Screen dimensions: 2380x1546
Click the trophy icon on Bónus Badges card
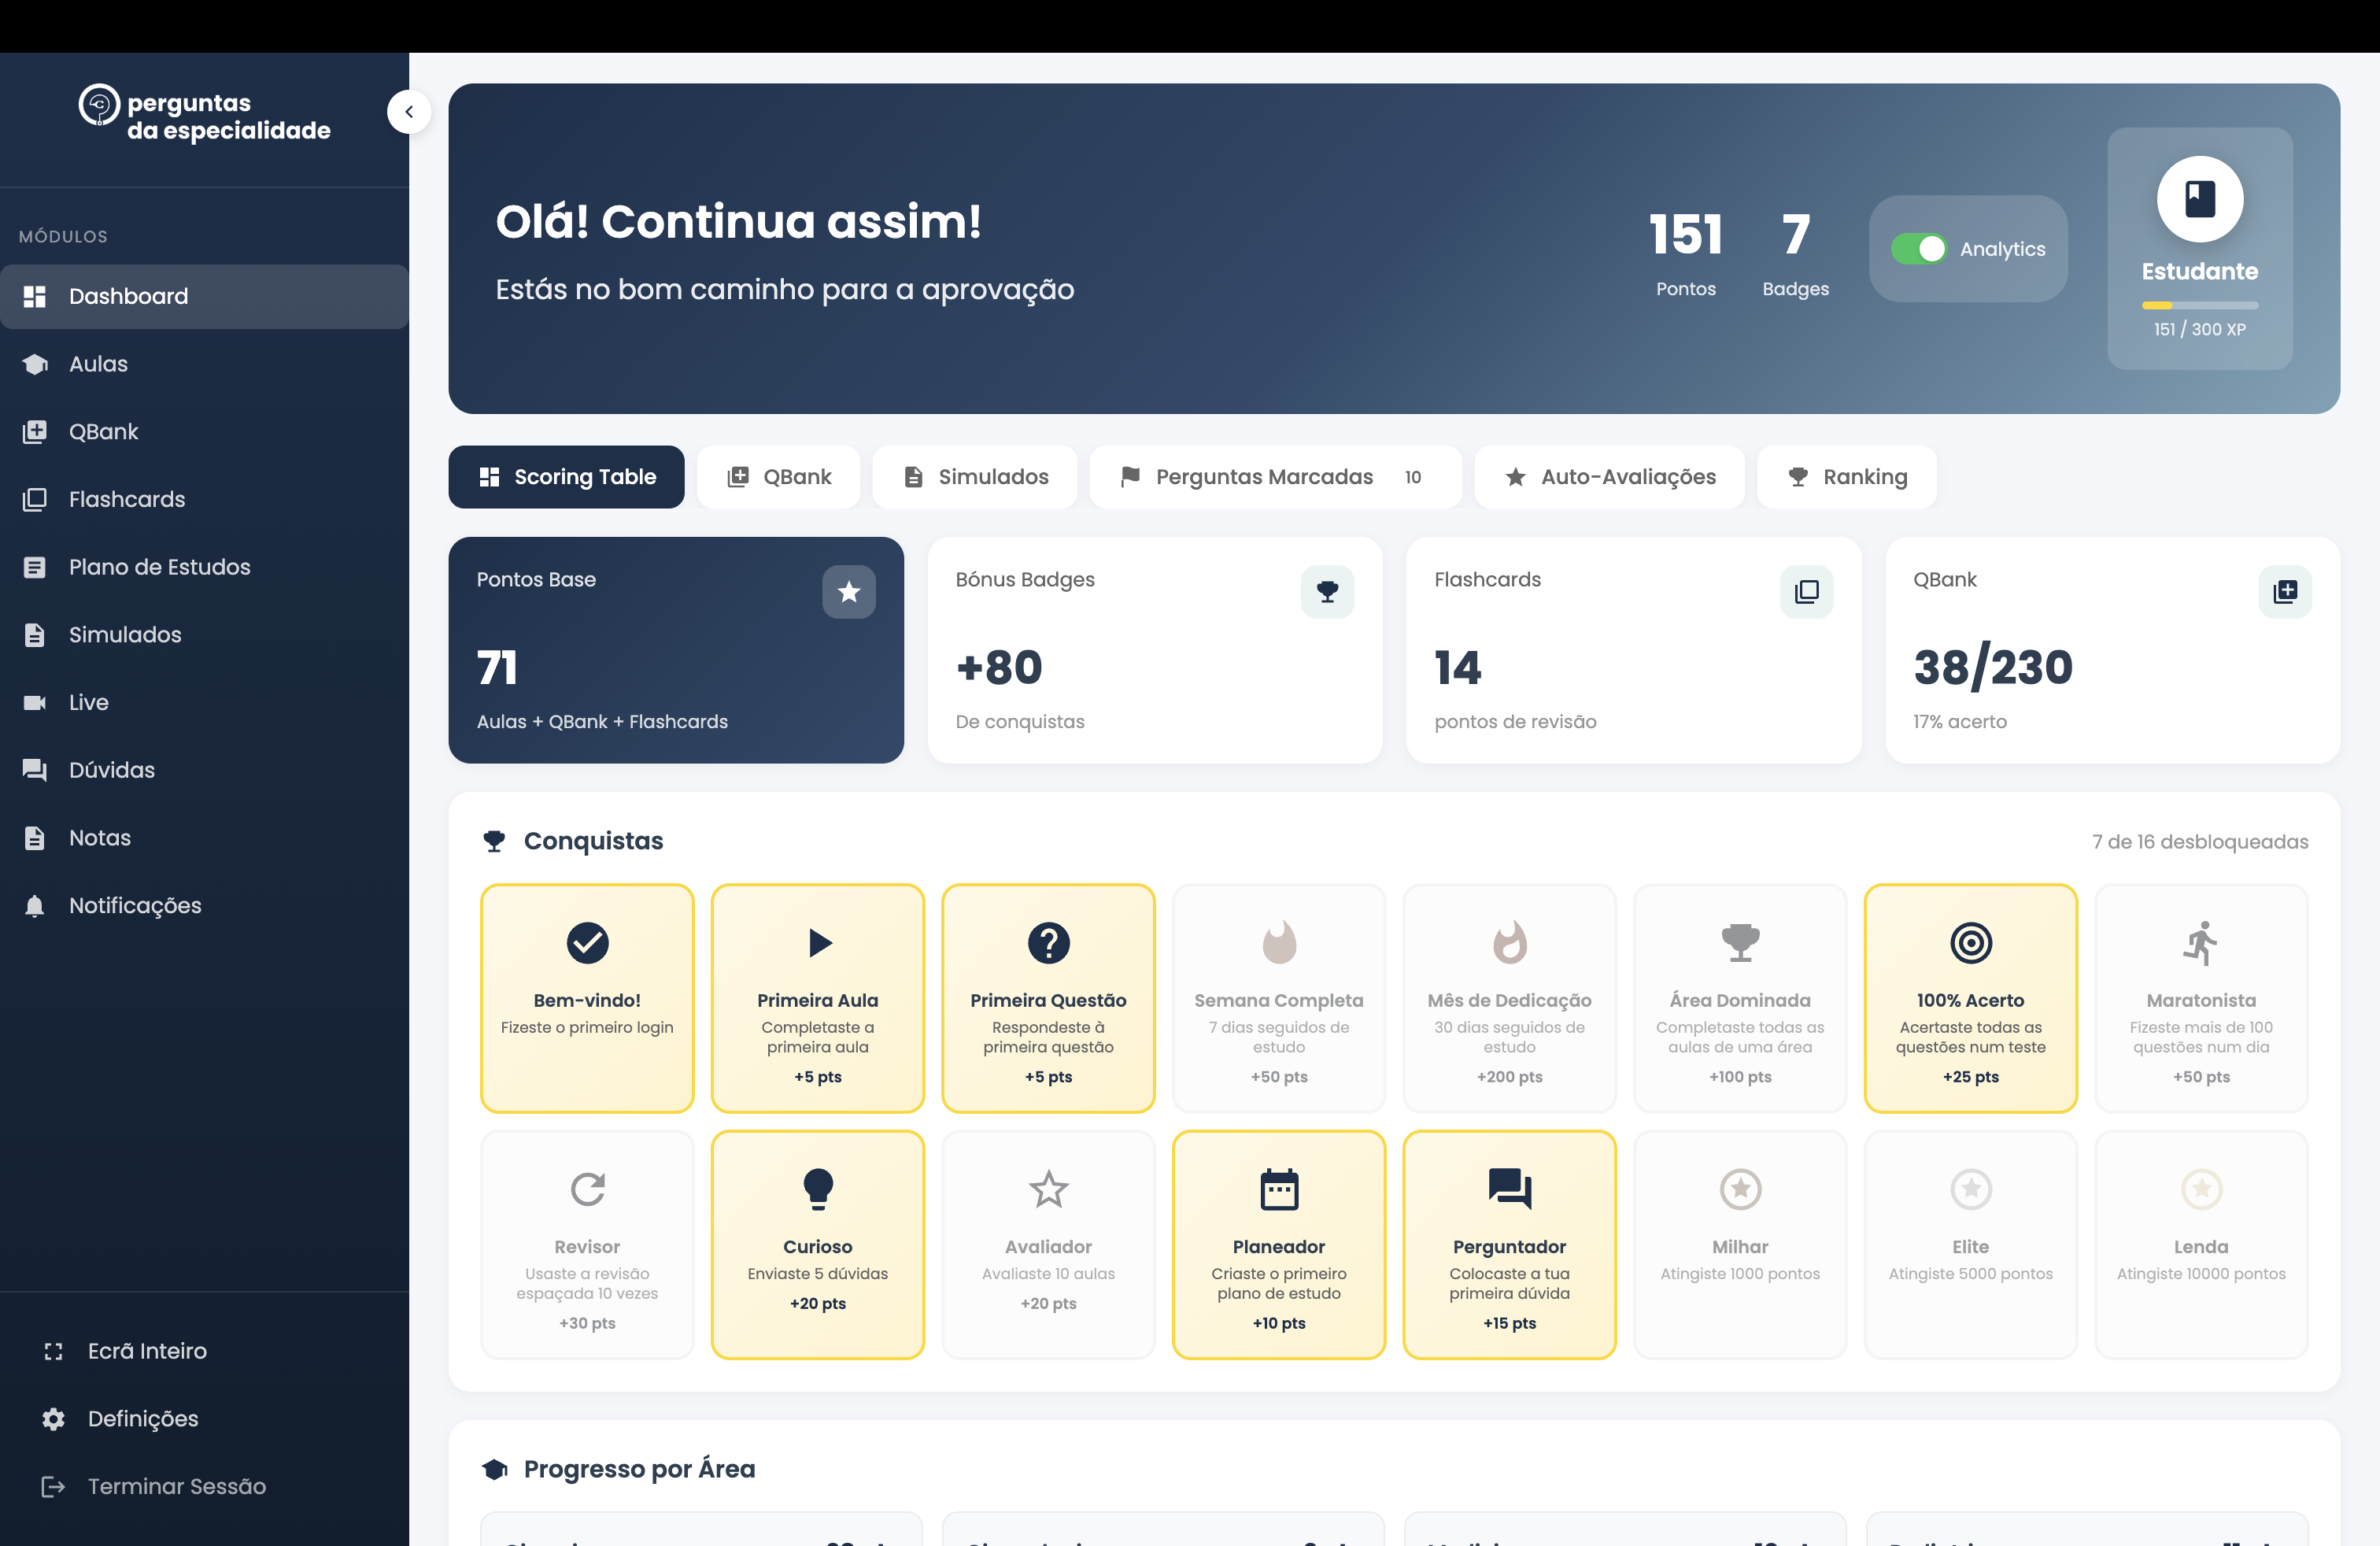click(x=1327, y=592)
